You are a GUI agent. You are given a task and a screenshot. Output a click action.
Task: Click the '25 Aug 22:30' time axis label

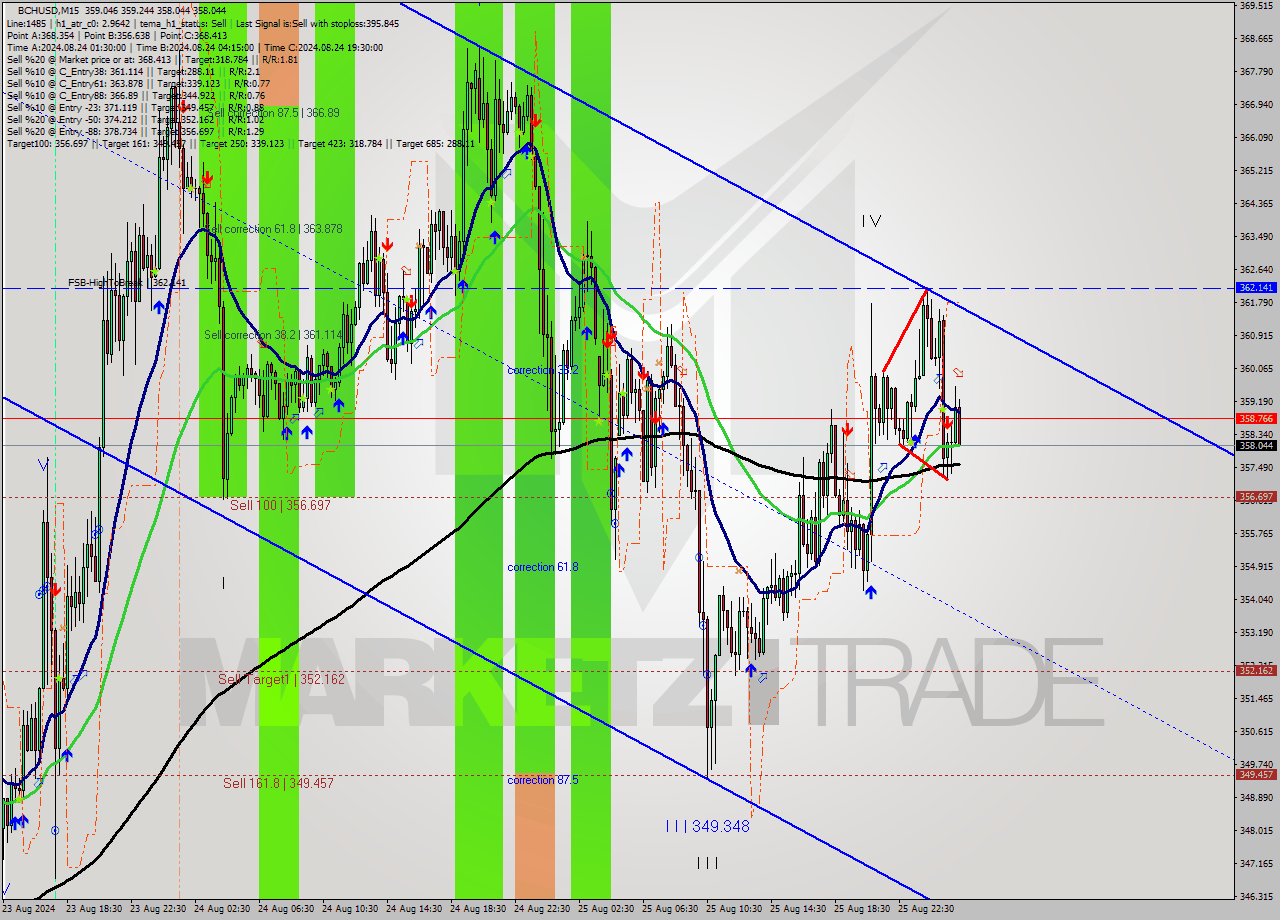point(926,909)
